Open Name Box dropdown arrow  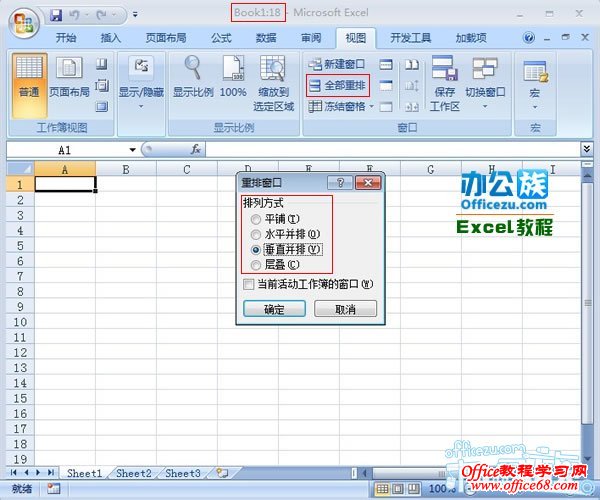(x=132, y=150)
